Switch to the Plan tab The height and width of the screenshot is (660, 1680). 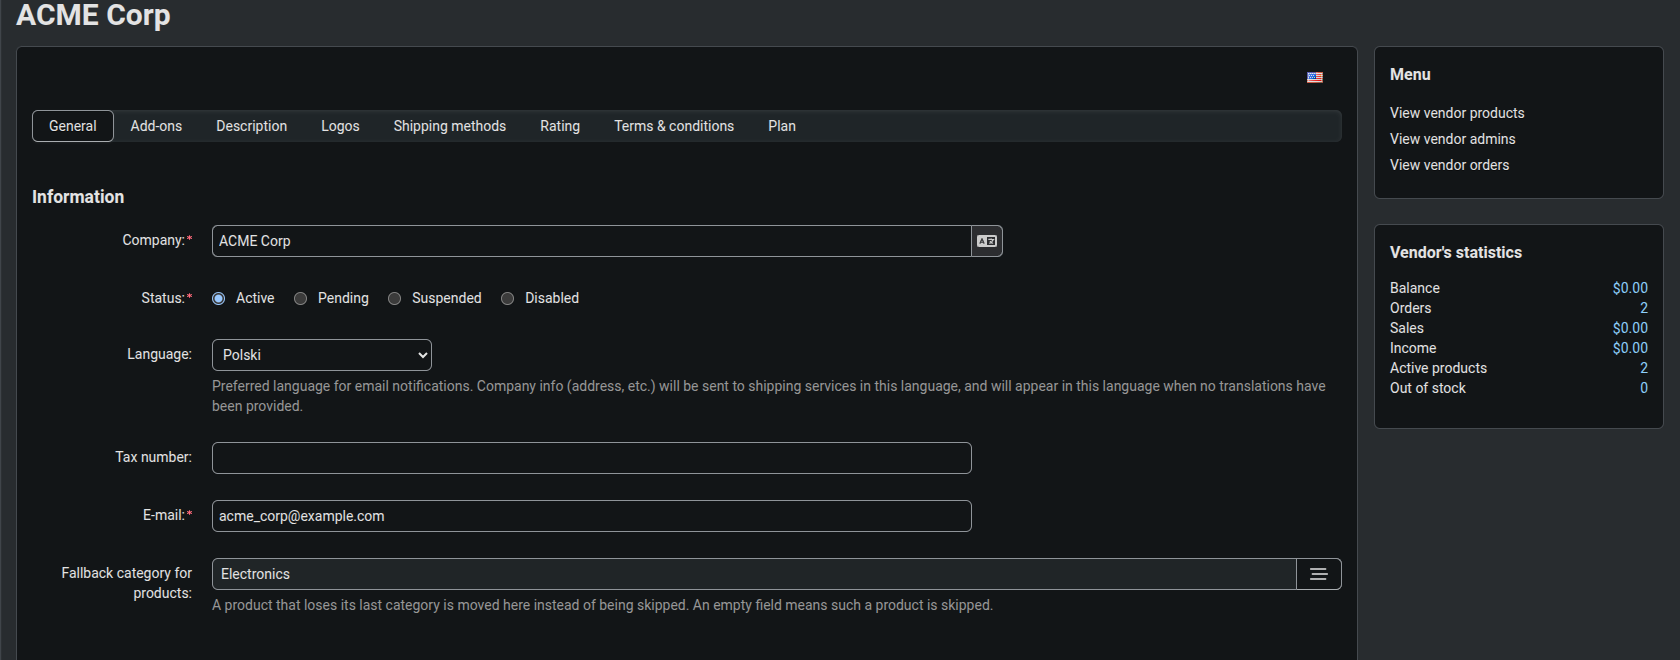[x=782, y=126]
